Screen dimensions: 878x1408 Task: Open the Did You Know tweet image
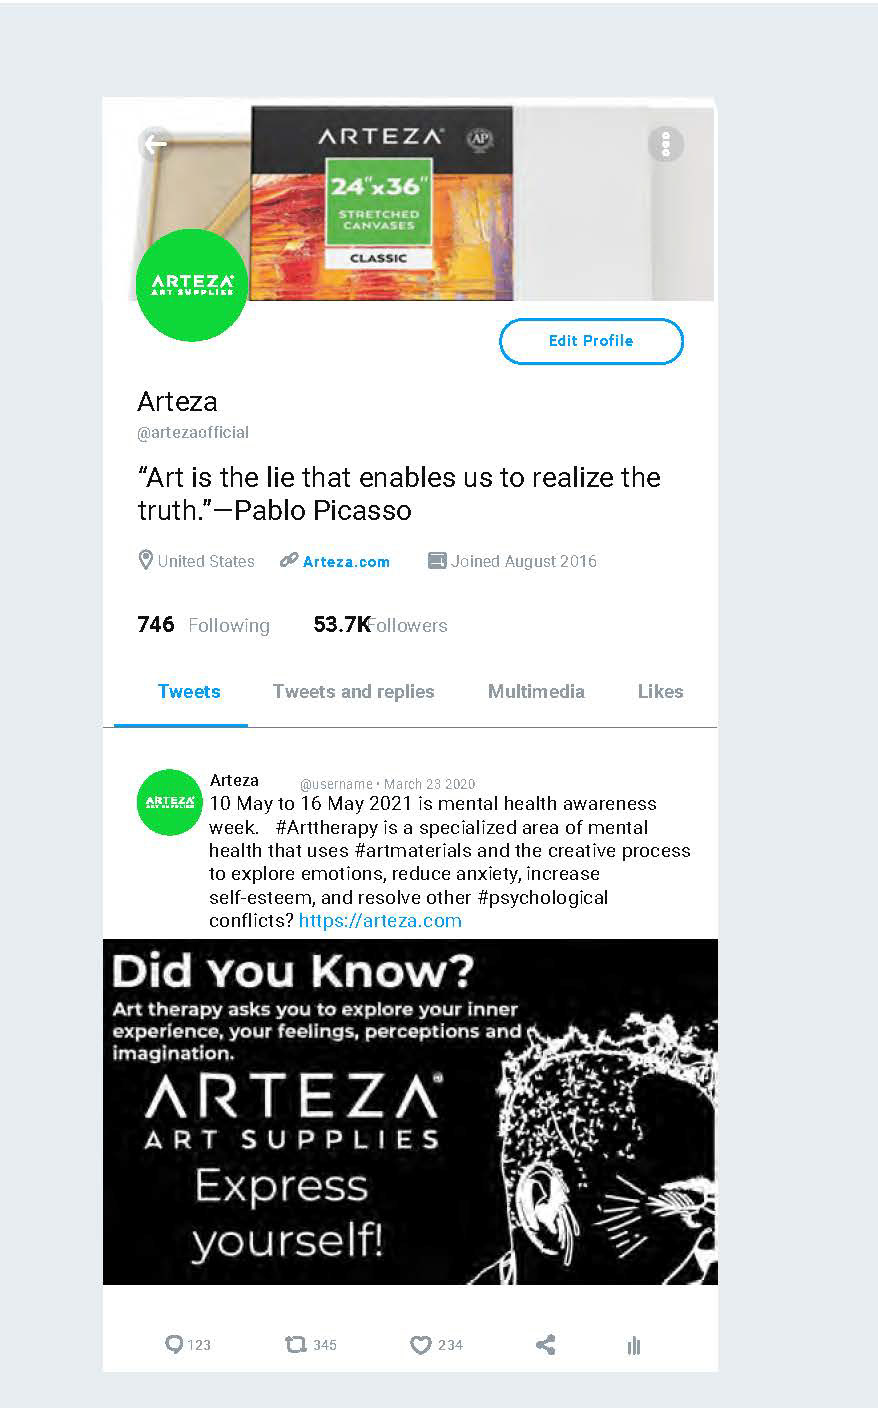coord(410,1112)
